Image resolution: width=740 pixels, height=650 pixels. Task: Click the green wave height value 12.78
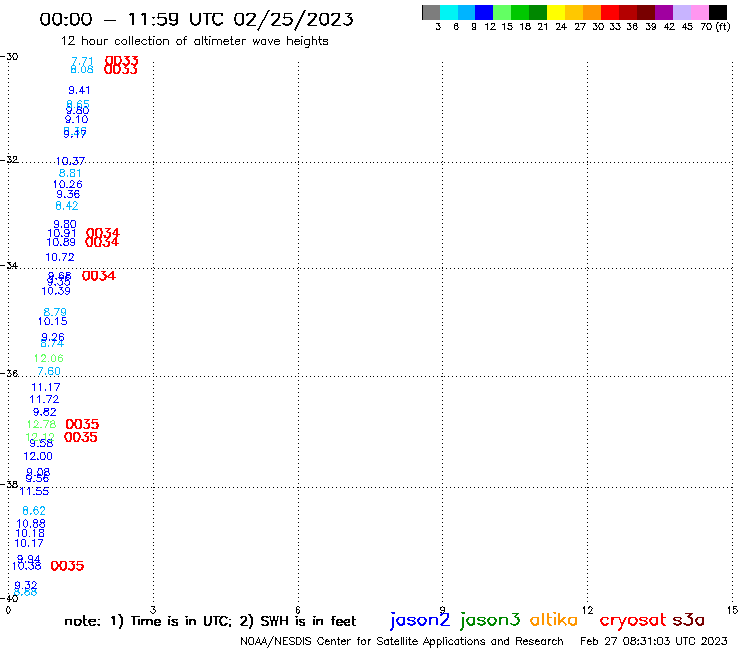[x=42, y=424]
